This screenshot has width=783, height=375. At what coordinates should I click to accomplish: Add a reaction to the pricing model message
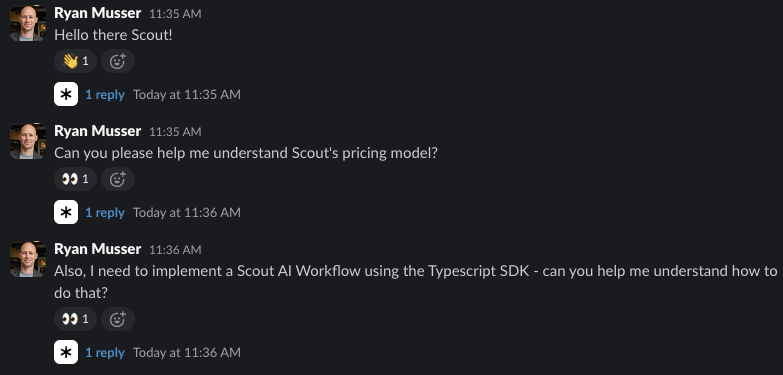point(118,179)
